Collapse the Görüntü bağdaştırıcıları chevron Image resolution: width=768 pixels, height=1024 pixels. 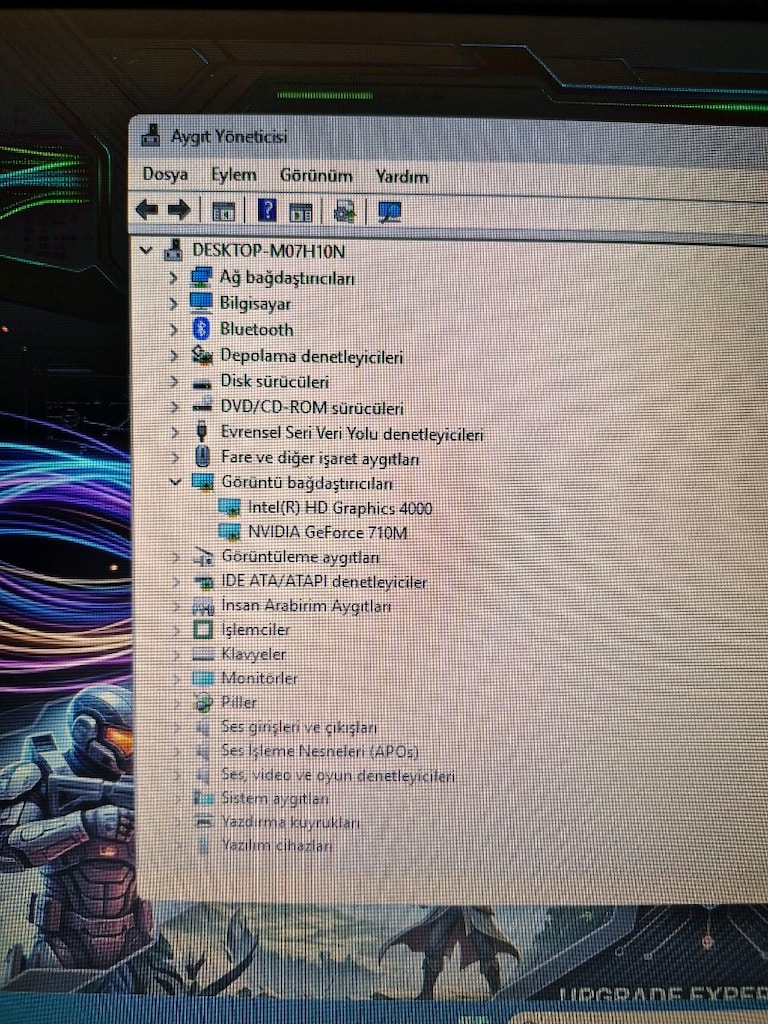click(175, 482)
